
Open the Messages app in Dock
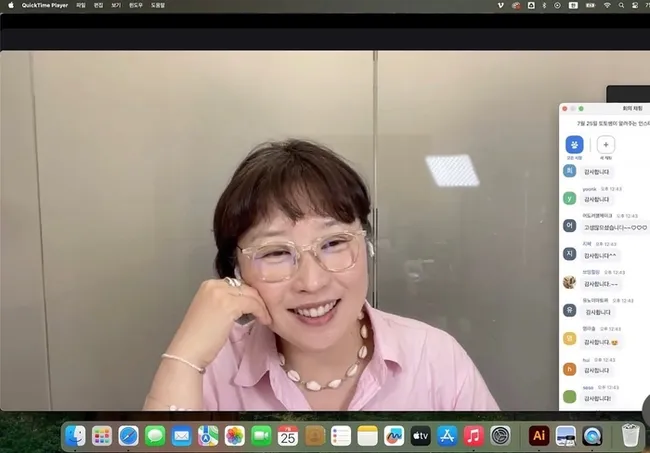(x=155, y=436)
